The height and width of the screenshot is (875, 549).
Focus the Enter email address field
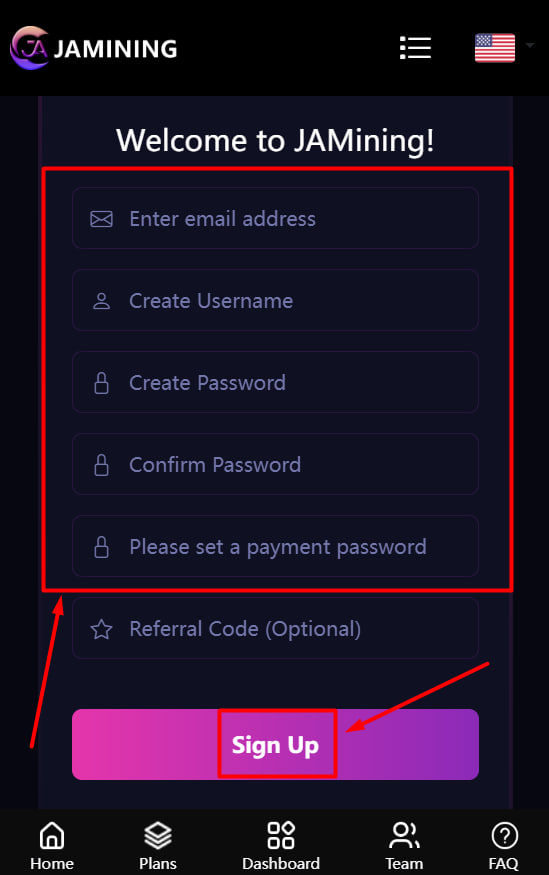pyautogui.click(x=275, y=218)
